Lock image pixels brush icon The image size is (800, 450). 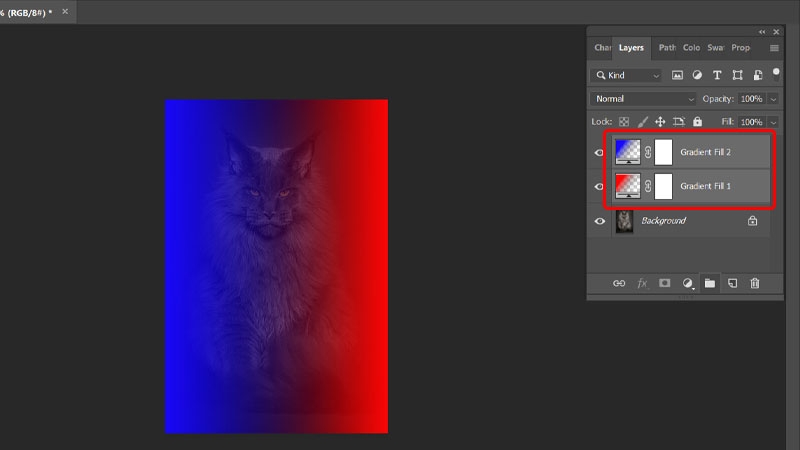click(642, 122)
